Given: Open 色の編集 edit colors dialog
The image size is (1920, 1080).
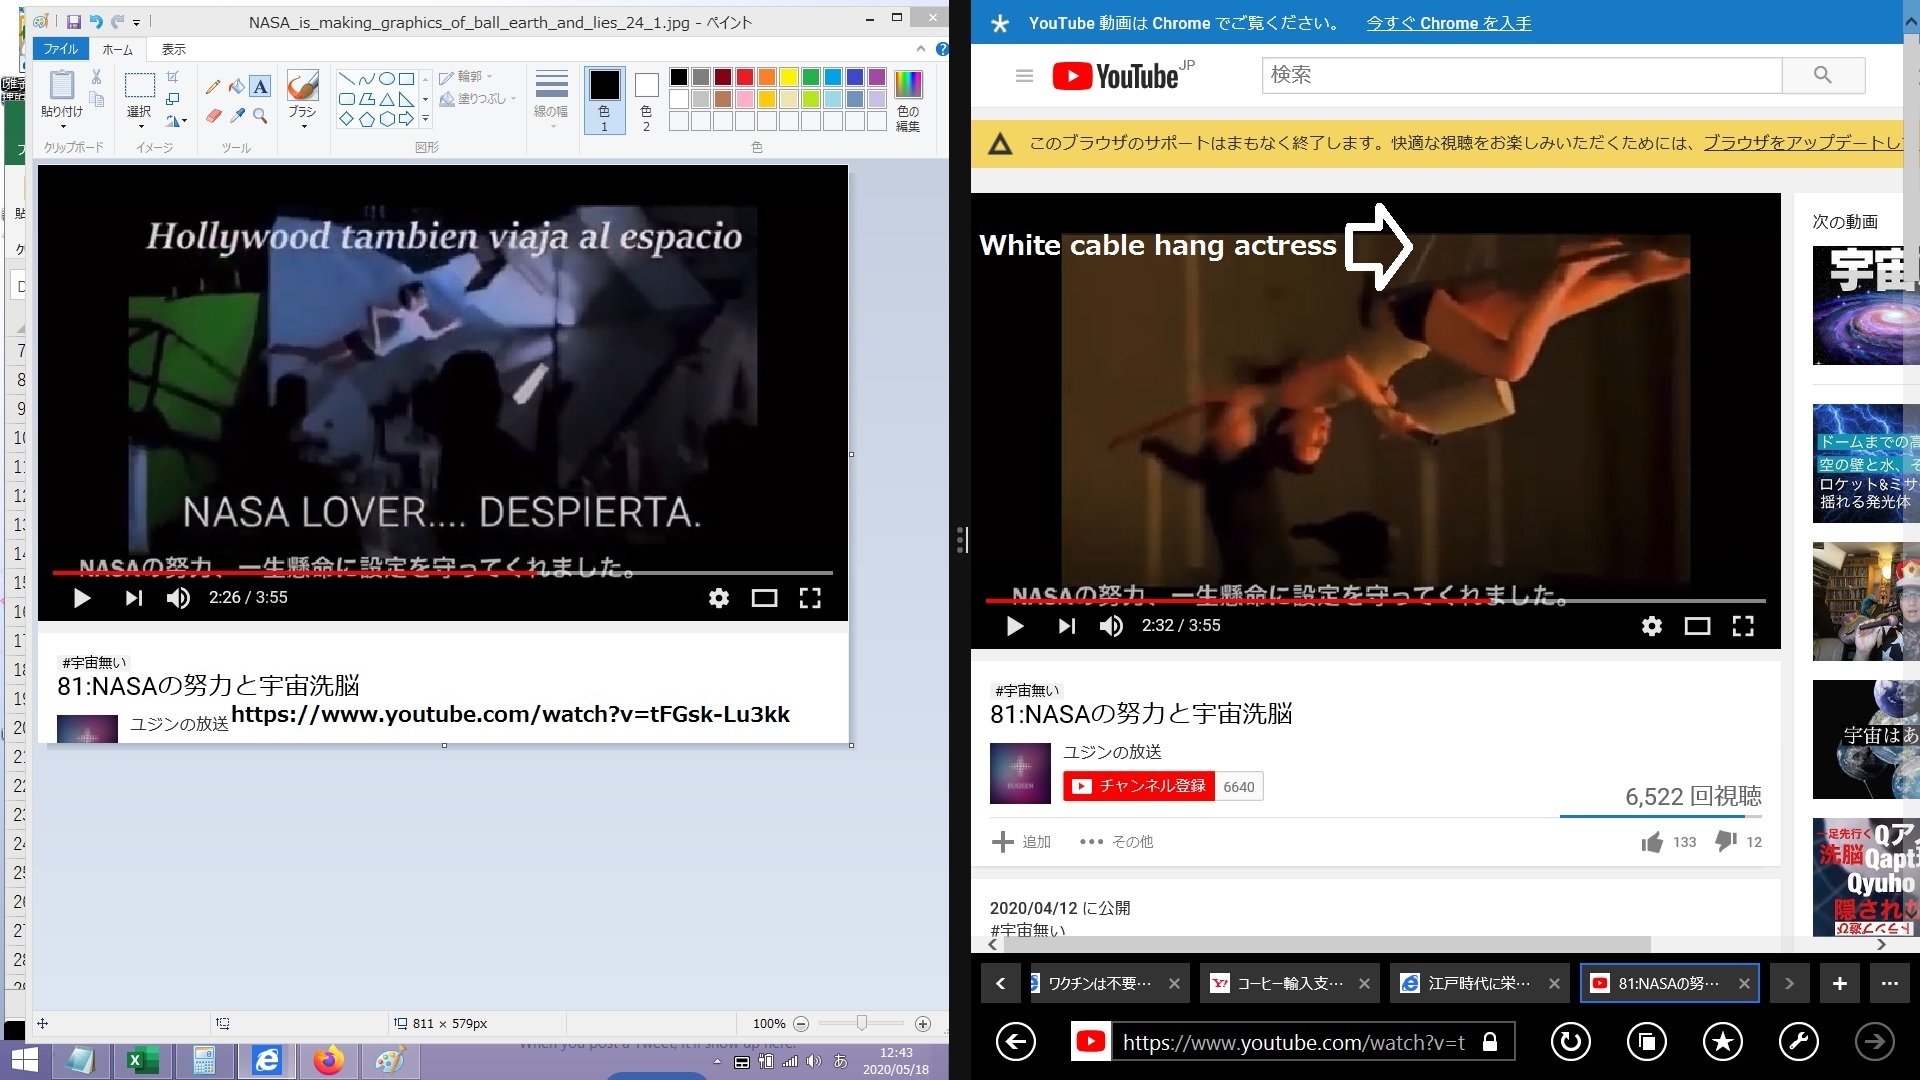Looking at the screenshot, I should coord(908,99).
